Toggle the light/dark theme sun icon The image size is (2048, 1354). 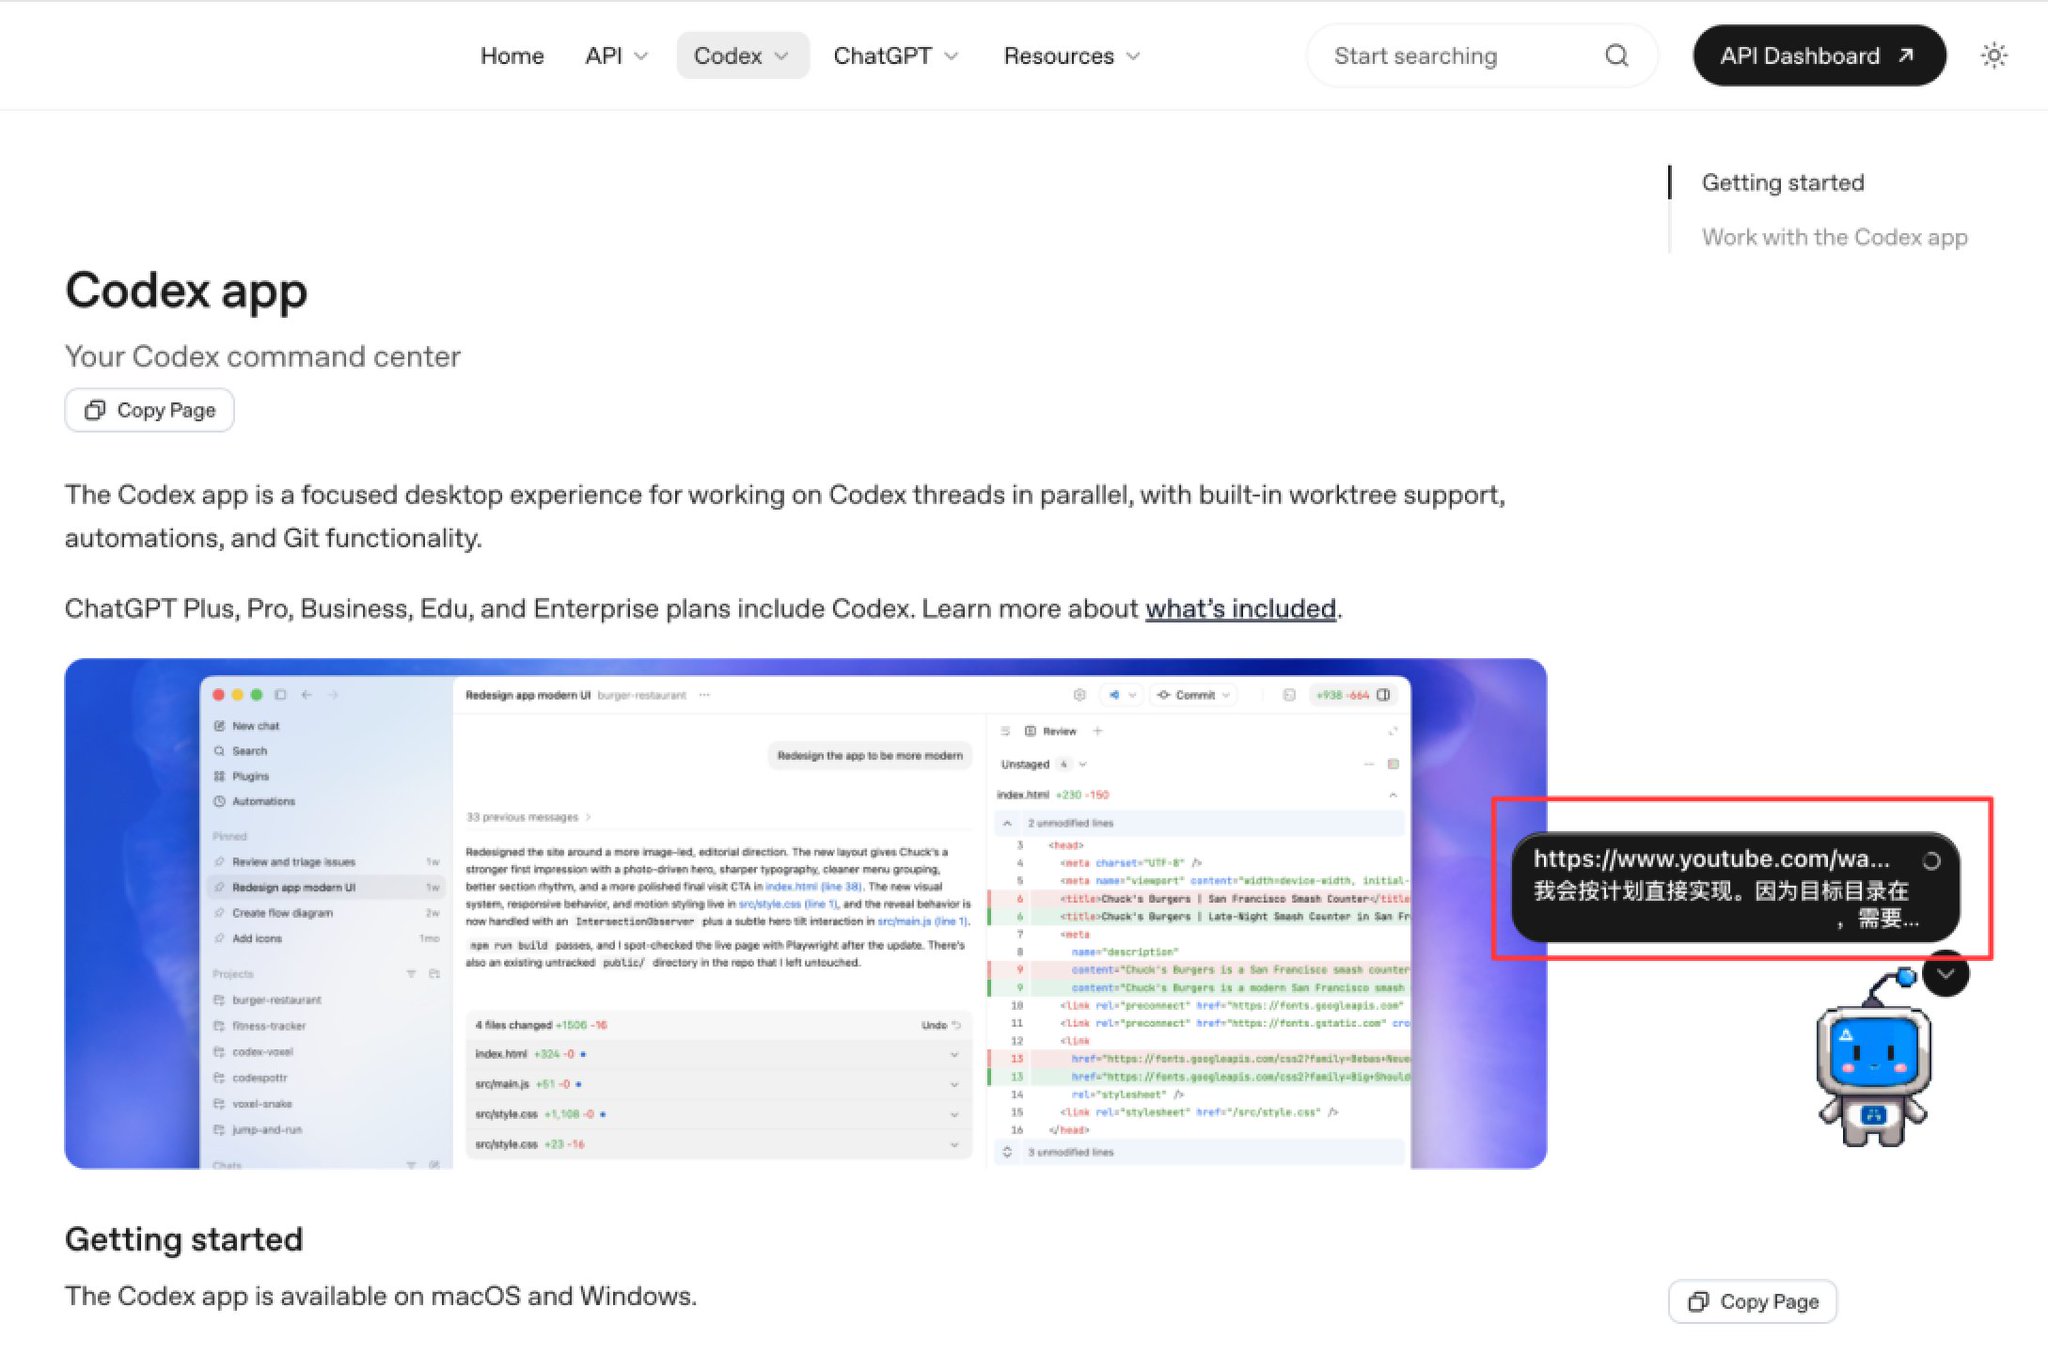point(1994,56)
